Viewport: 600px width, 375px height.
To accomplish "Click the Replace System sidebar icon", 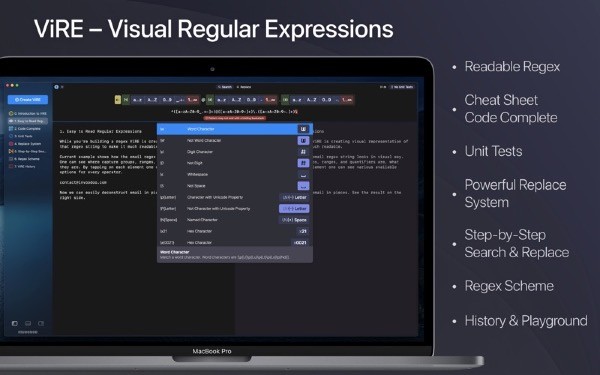I will click(11, 144).
